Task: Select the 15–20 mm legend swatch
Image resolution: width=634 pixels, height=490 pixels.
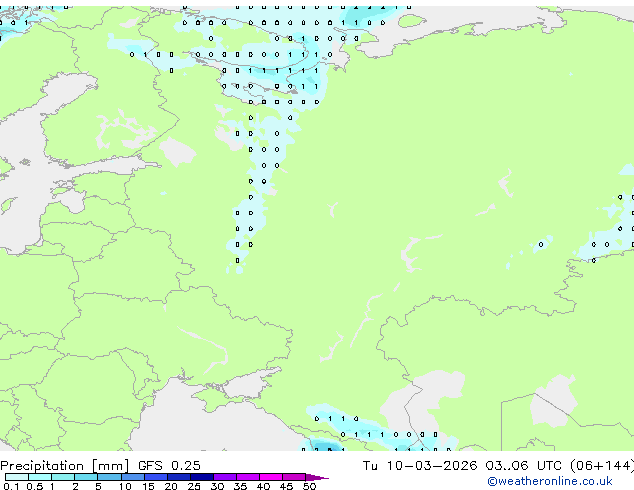Action: (156, 477)
